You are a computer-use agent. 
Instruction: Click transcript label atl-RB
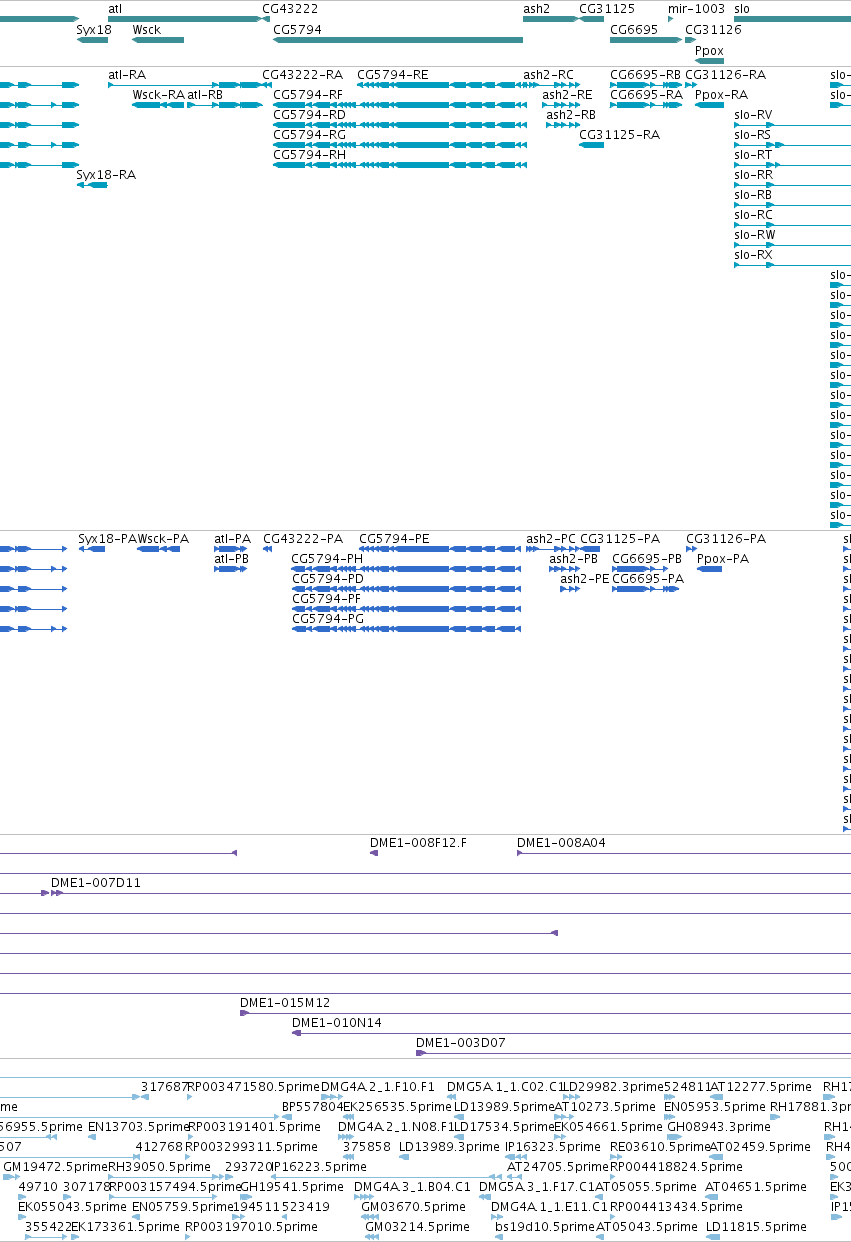click(x=205, y=95)
